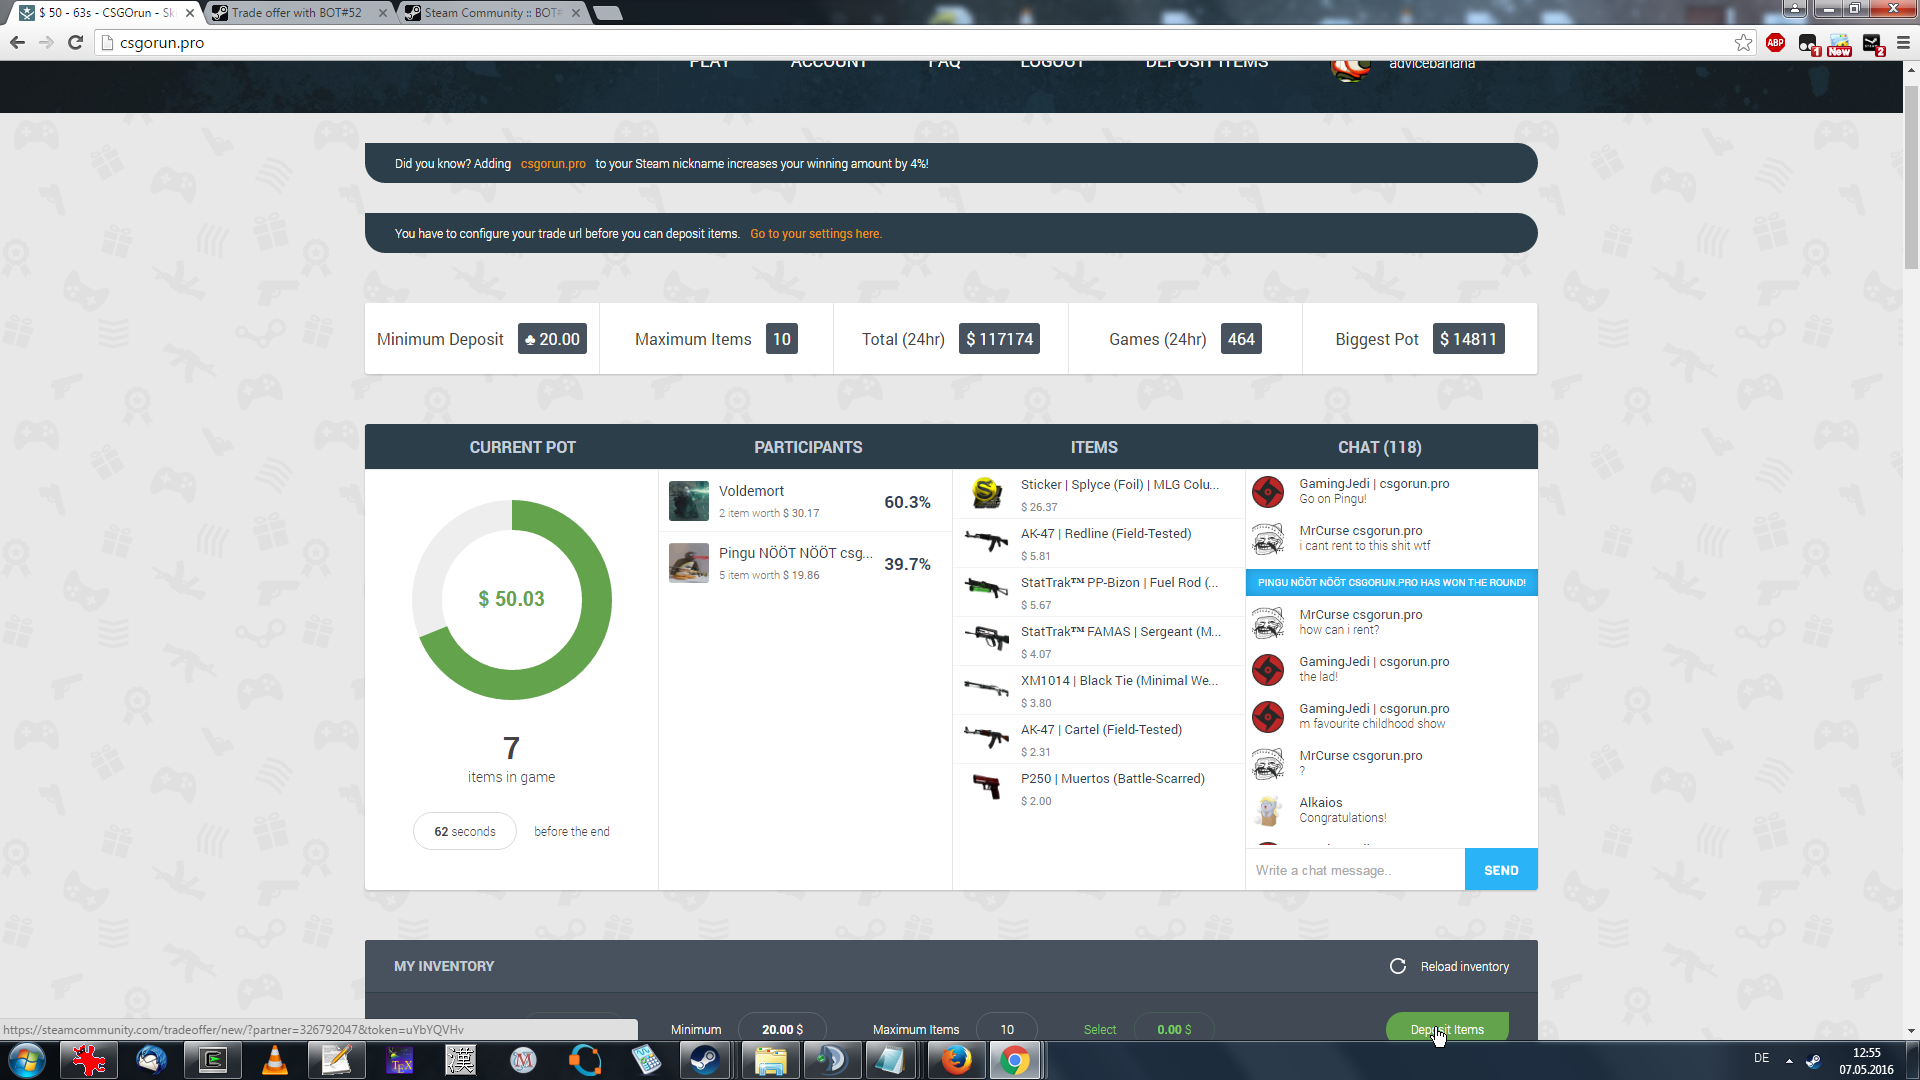Send the chat message with SEND
The width and height of the screenshot is (1920, 1080).
pos(1500,870)
